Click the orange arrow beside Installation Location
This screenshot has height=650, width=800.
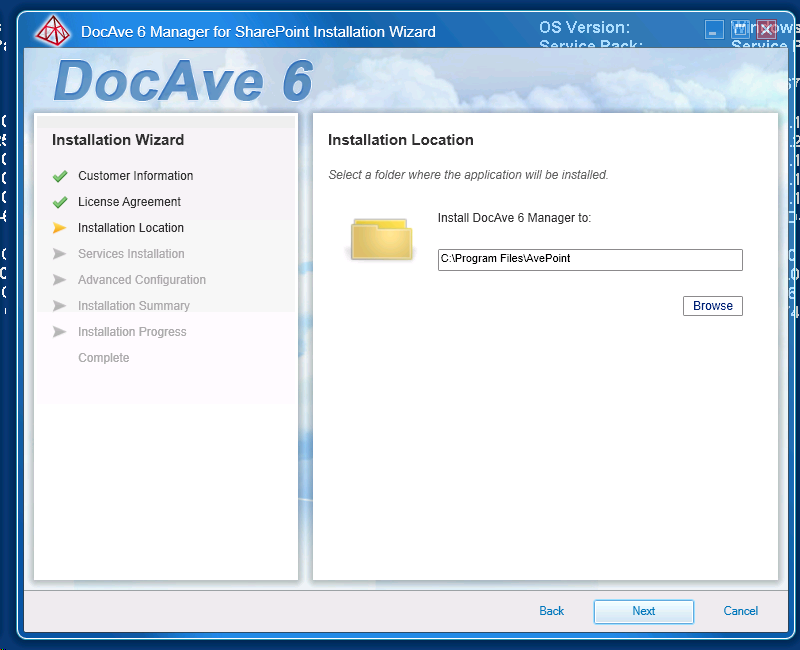coord(59,227)
